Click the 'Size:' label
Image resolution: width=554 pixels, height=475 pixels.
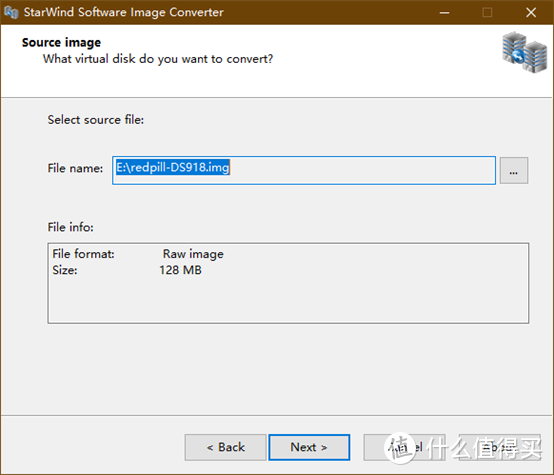65,270
